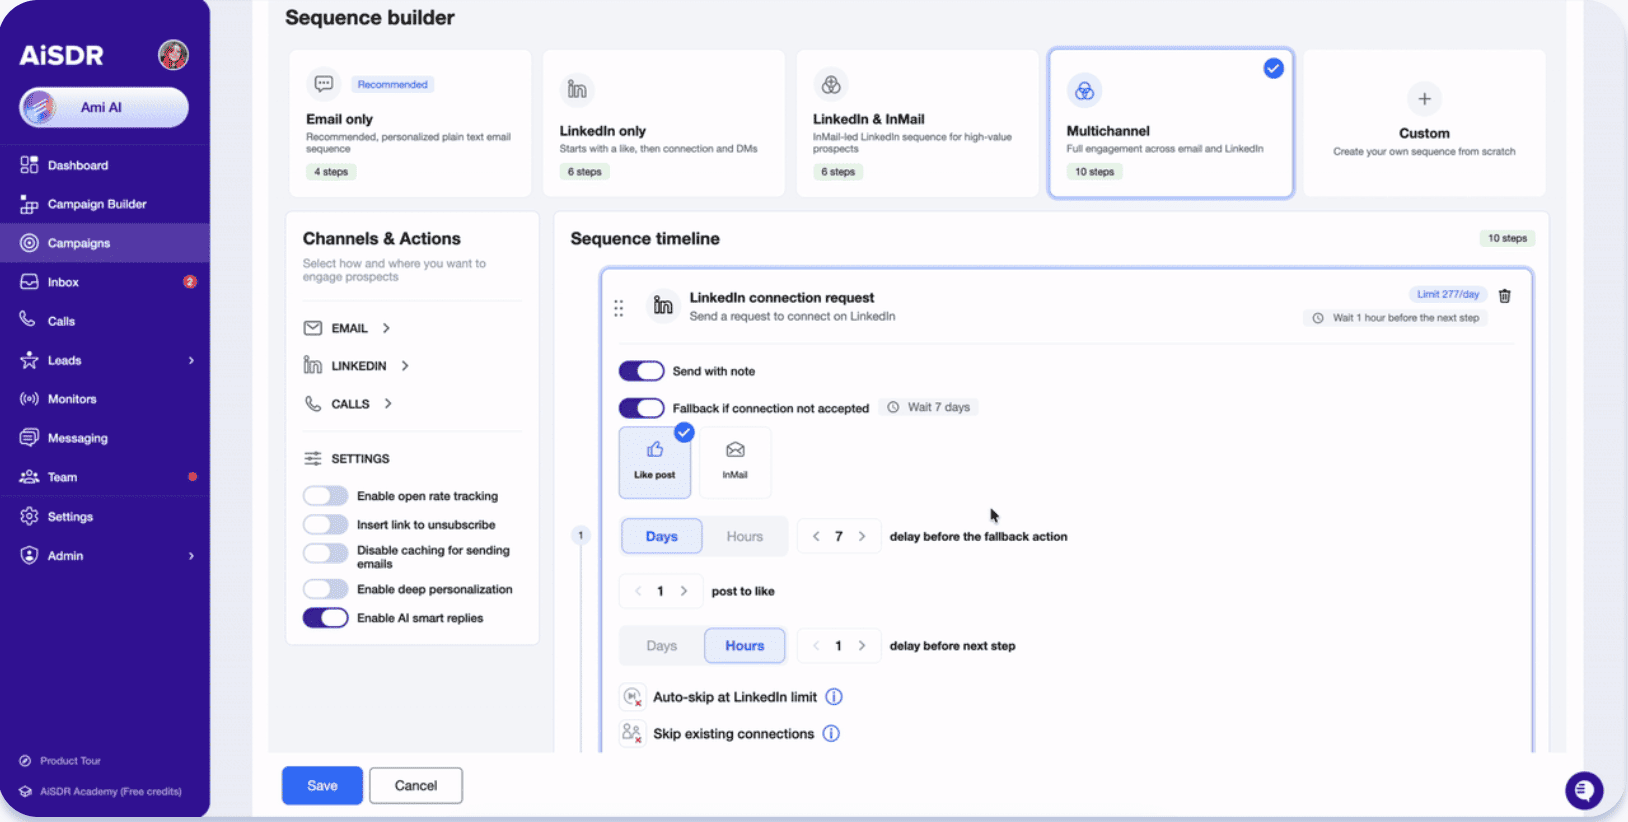Click the plus icon on Custom card

click(x=1424, y=98)
